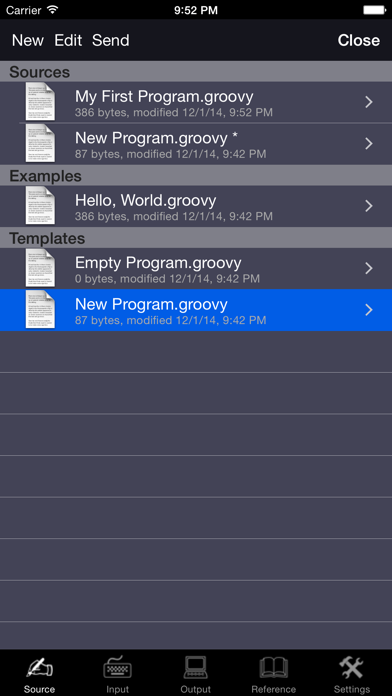The width and height of the screenshot is (392, 696).
Task: Click the highlighted New Program template file icon
Action: [x=40, y=310]
